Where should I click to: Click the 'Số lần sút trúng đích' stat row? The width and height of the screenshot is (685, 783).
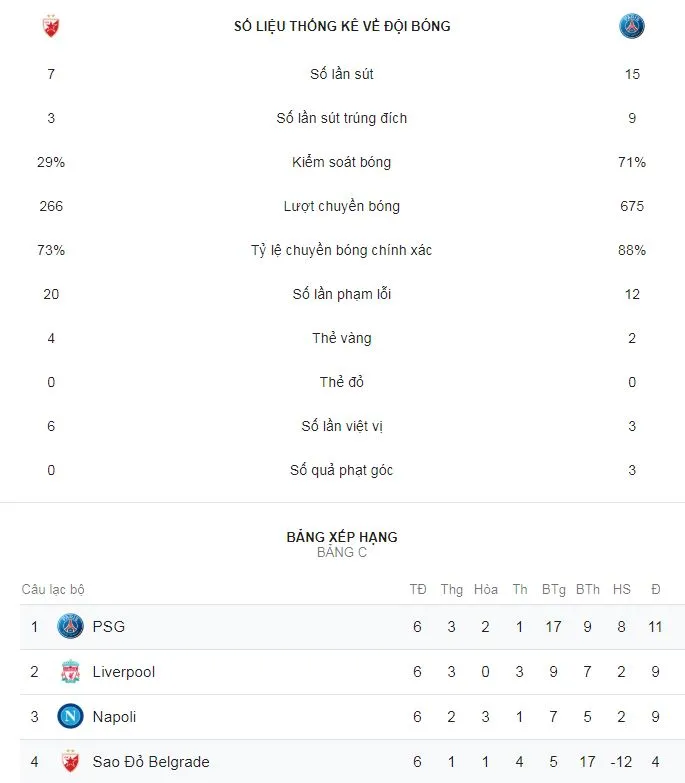click(342, 118)
